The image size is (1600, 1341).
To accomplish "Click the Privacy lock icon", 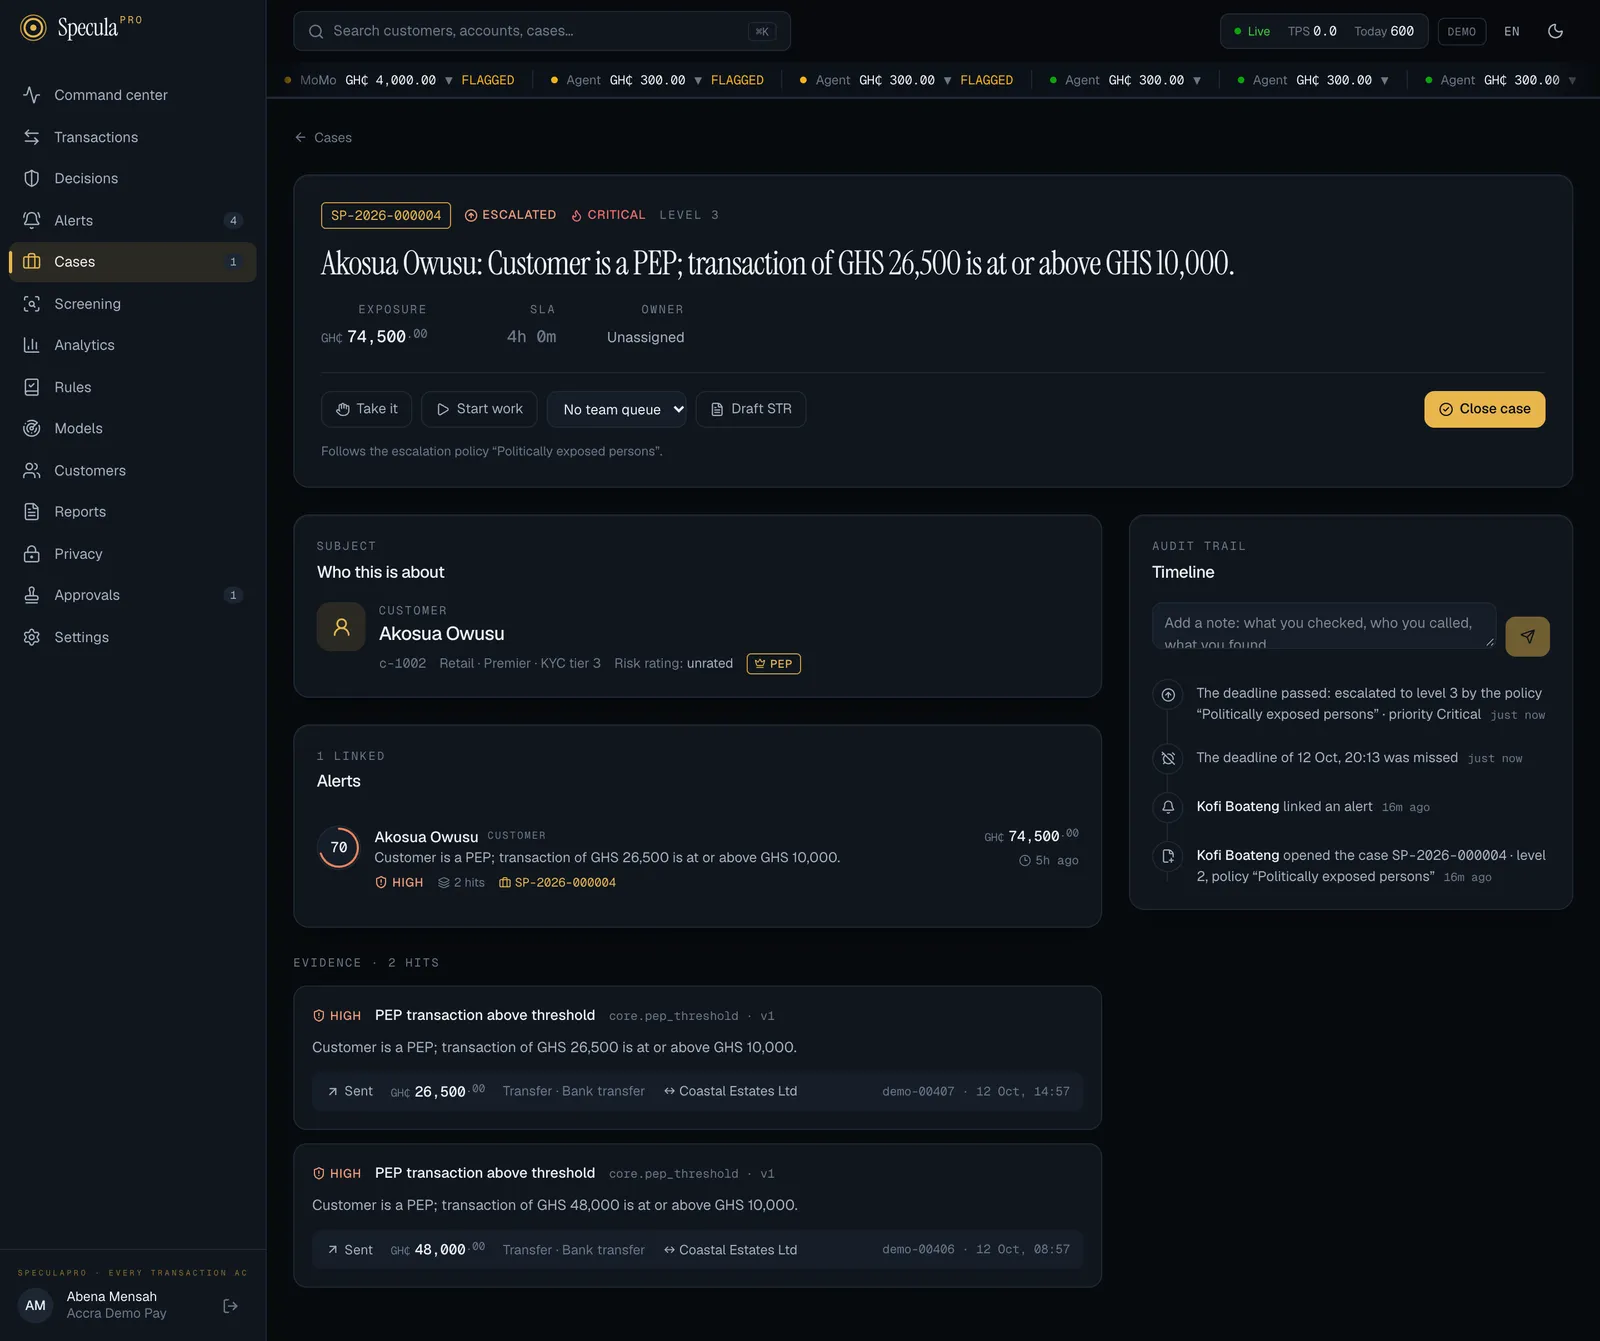I will (x=32, y=553).
